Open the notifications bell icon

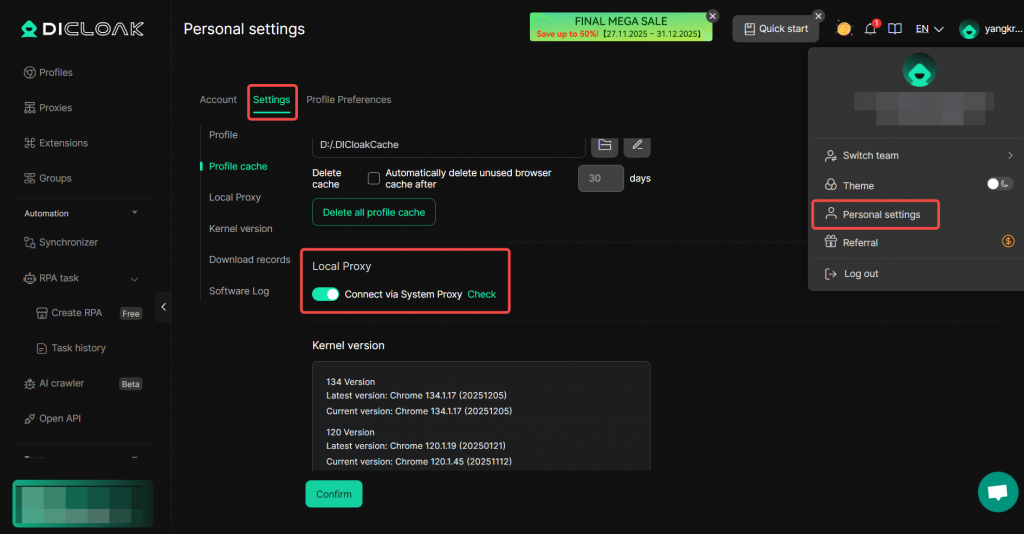tap(870, 29)
